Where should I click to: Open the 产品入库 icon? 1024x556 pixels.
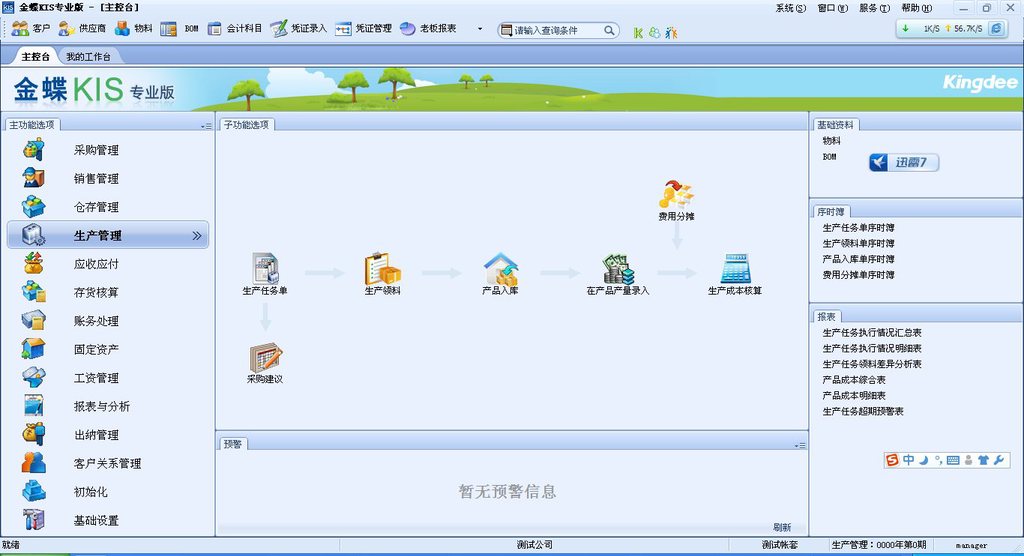click(x=500, y=269)
